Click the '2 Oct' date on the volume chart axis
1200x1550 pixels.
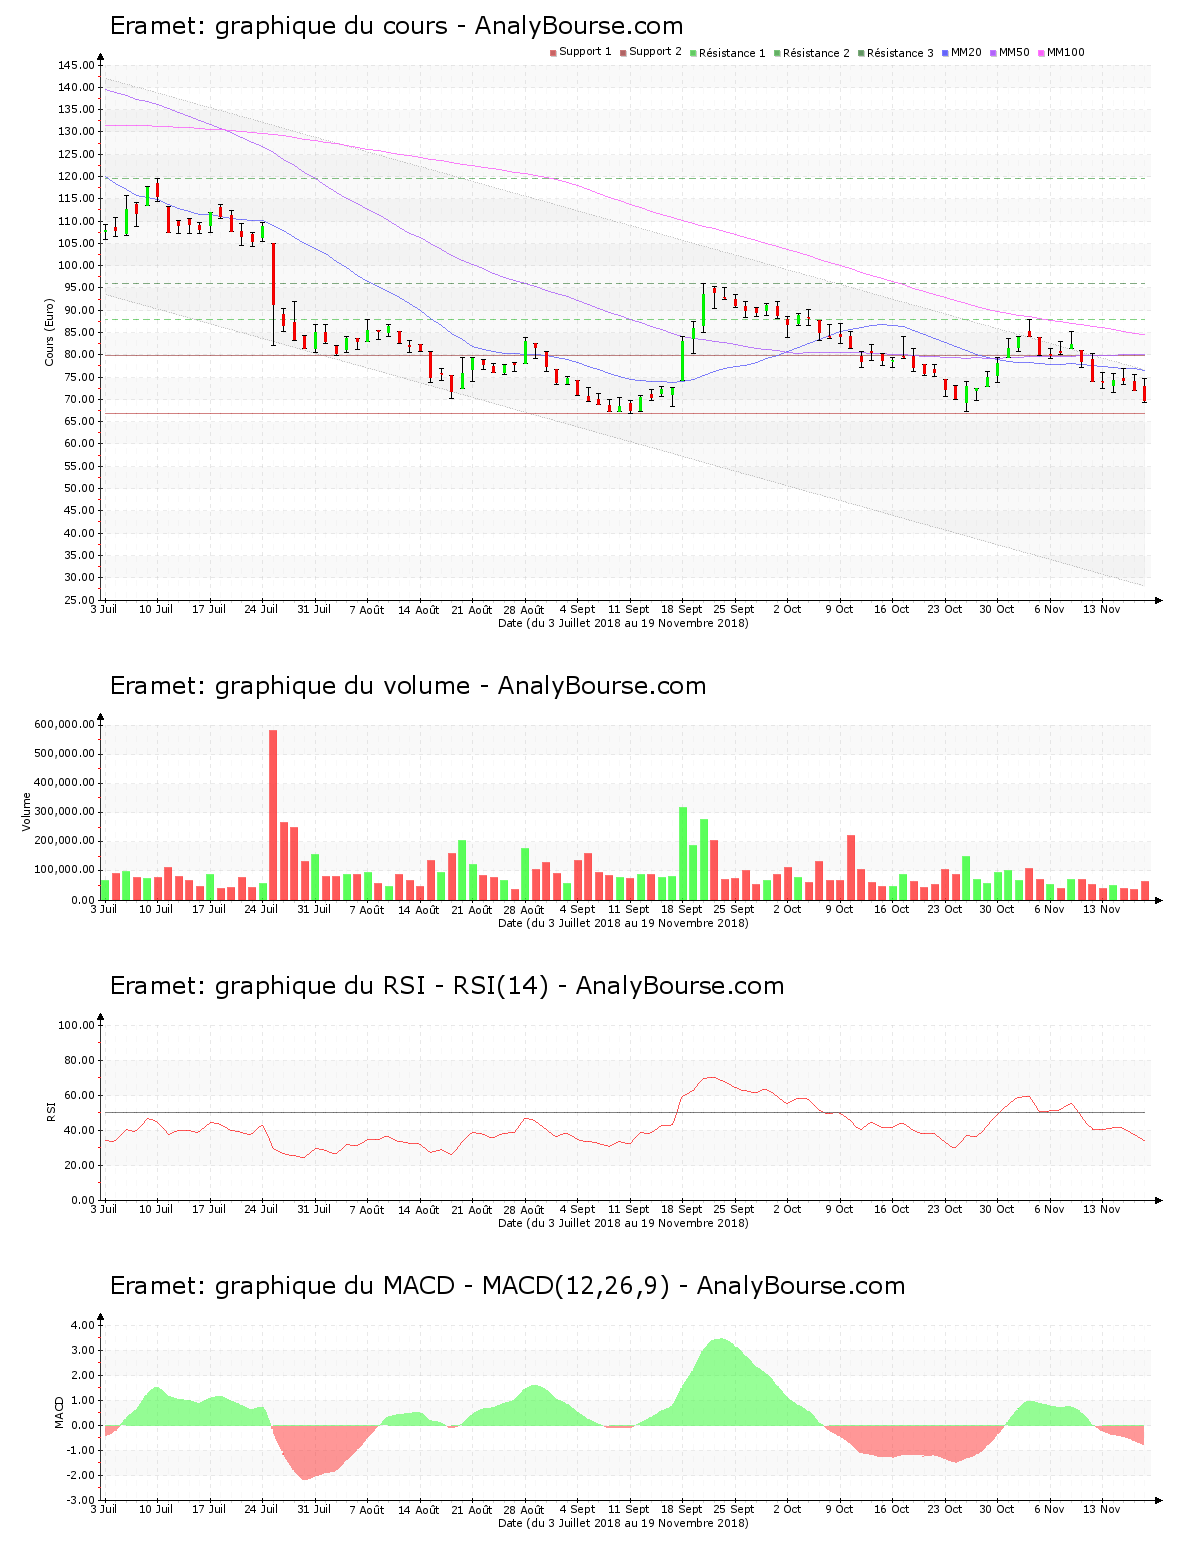pyautogui.click(x=787, y=909)
